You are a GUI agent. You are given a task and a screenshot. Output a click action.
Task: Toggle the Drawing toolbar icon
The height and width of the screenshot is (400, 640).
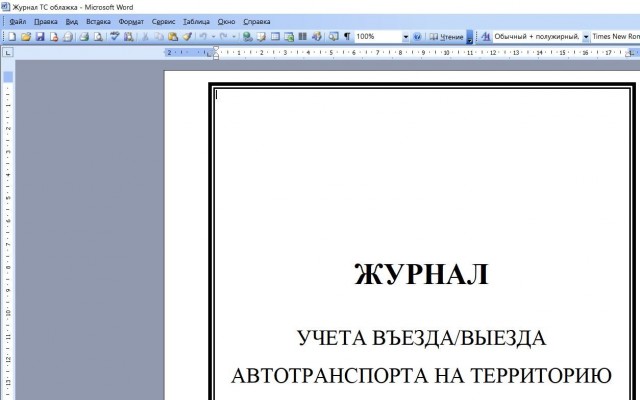click(316, 37)
